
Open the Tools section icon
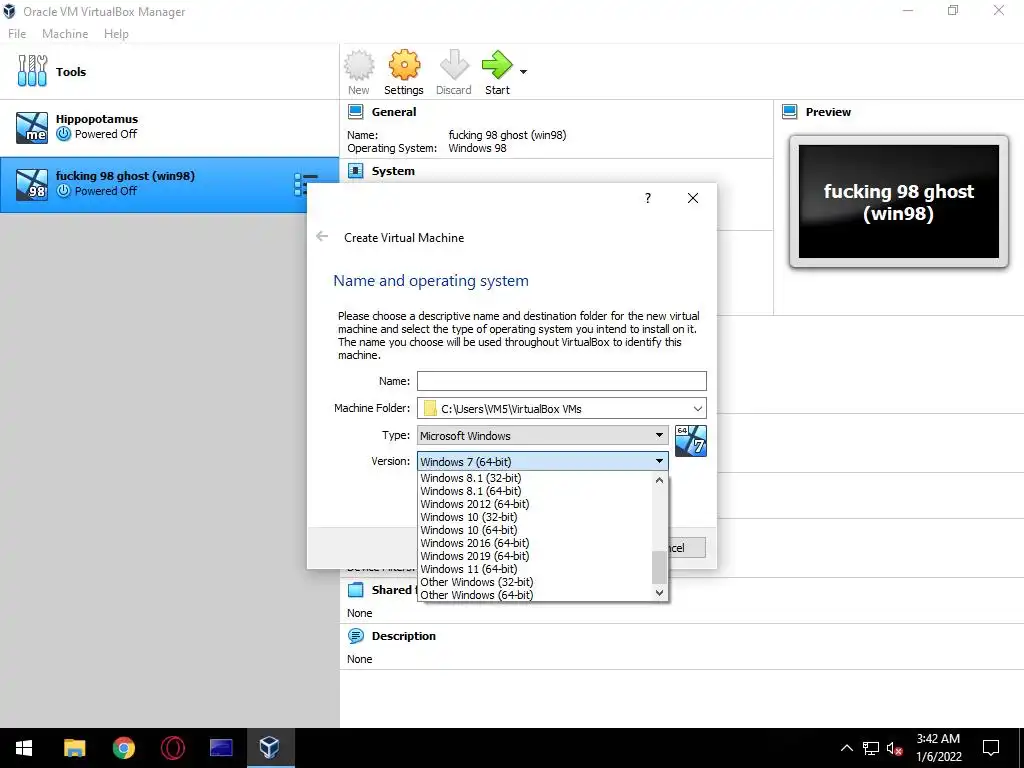click(32, 71)
